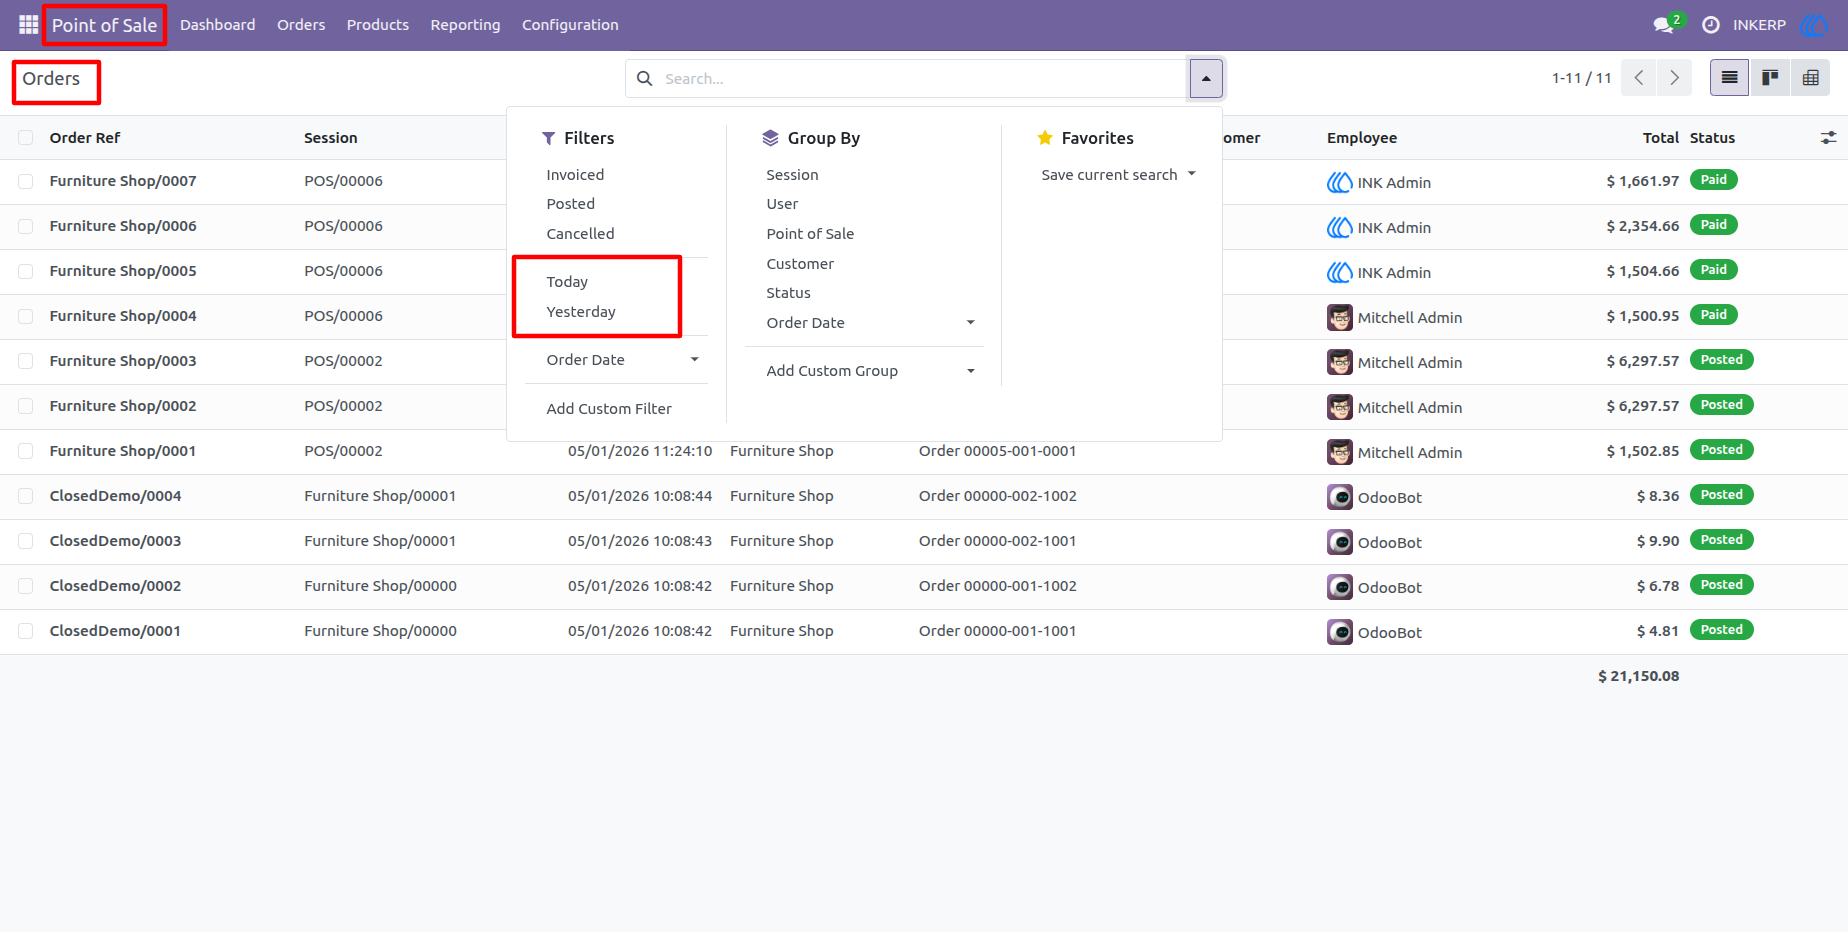
Task: Open Reporting menu
Action: [465, 25]
